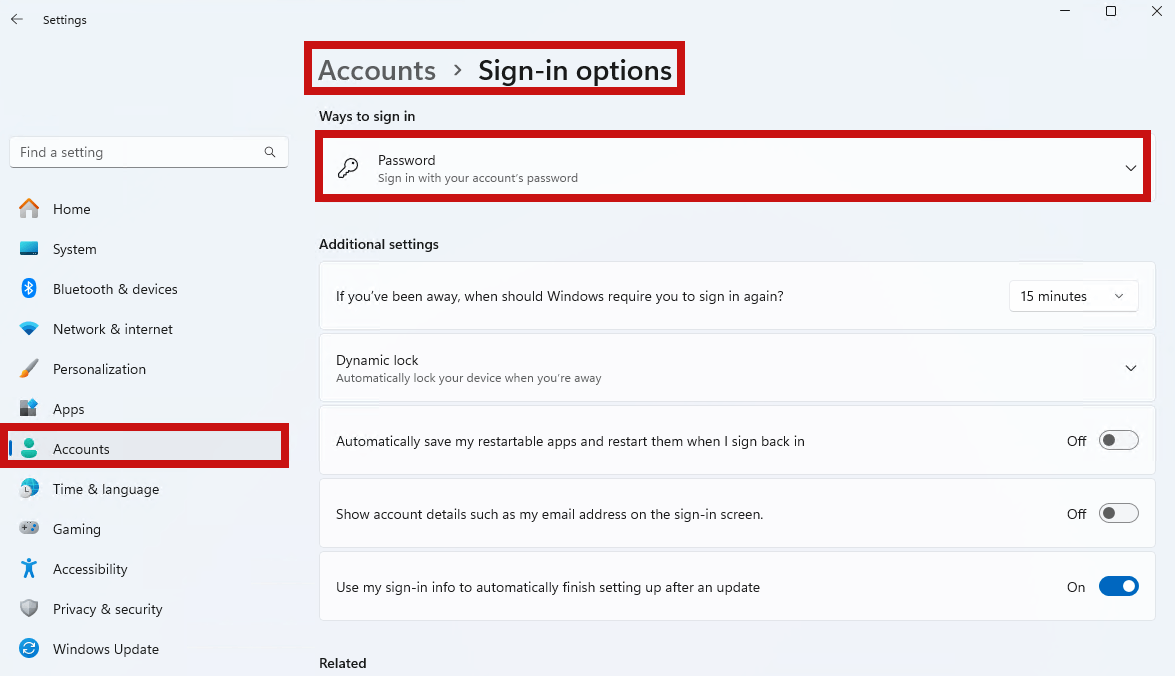Open the sign-in timeout dropdown
The image size is (1175, 676).
click(x=1073, y=296)
